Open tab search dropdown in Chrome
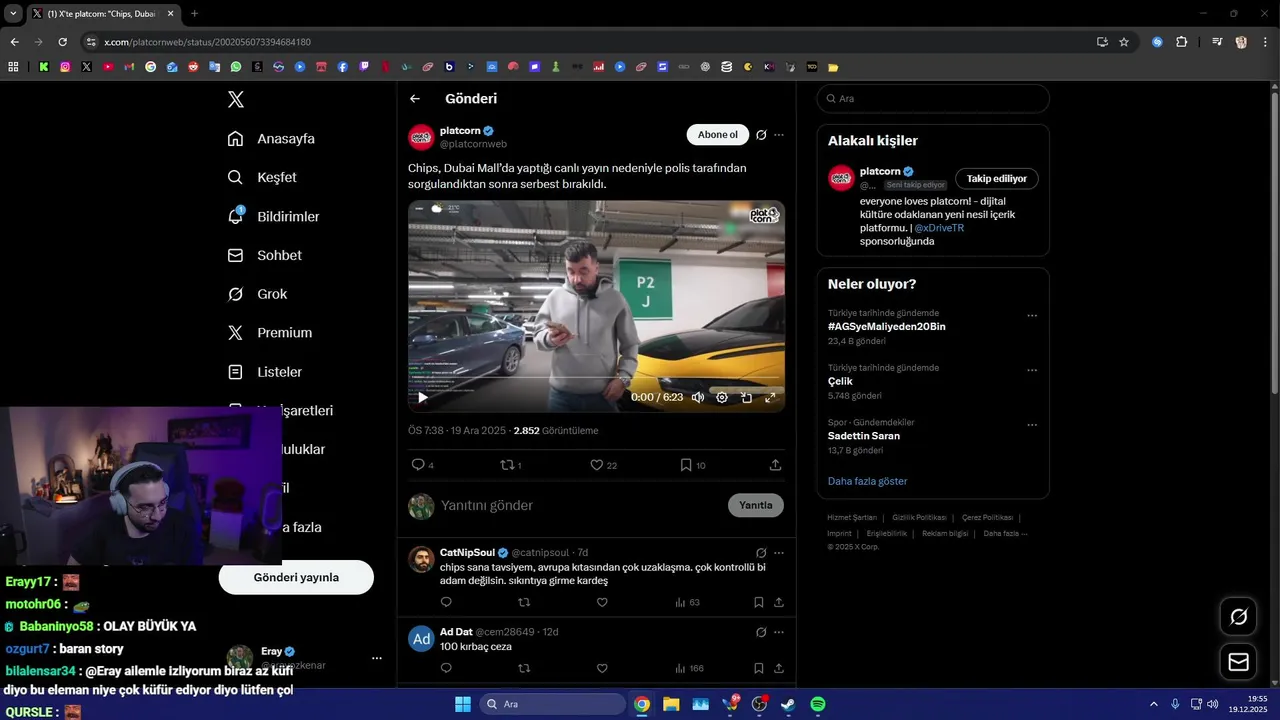The height and width of the screenshot is (720, 1280). [13, 14]
